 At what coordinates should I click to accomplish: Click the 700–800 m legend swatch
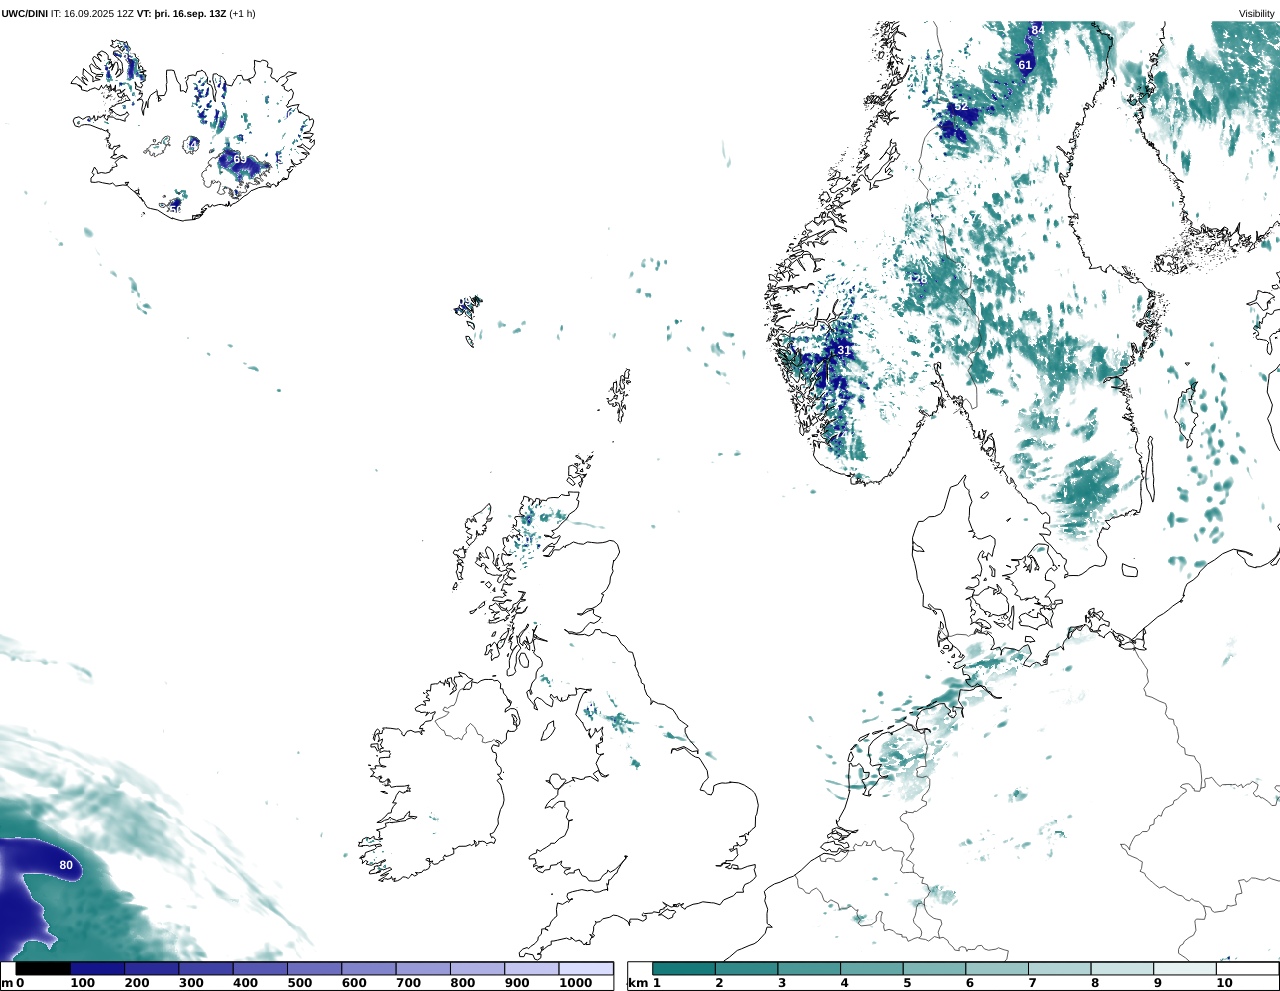pyautogui.click(x=422, y=968)
